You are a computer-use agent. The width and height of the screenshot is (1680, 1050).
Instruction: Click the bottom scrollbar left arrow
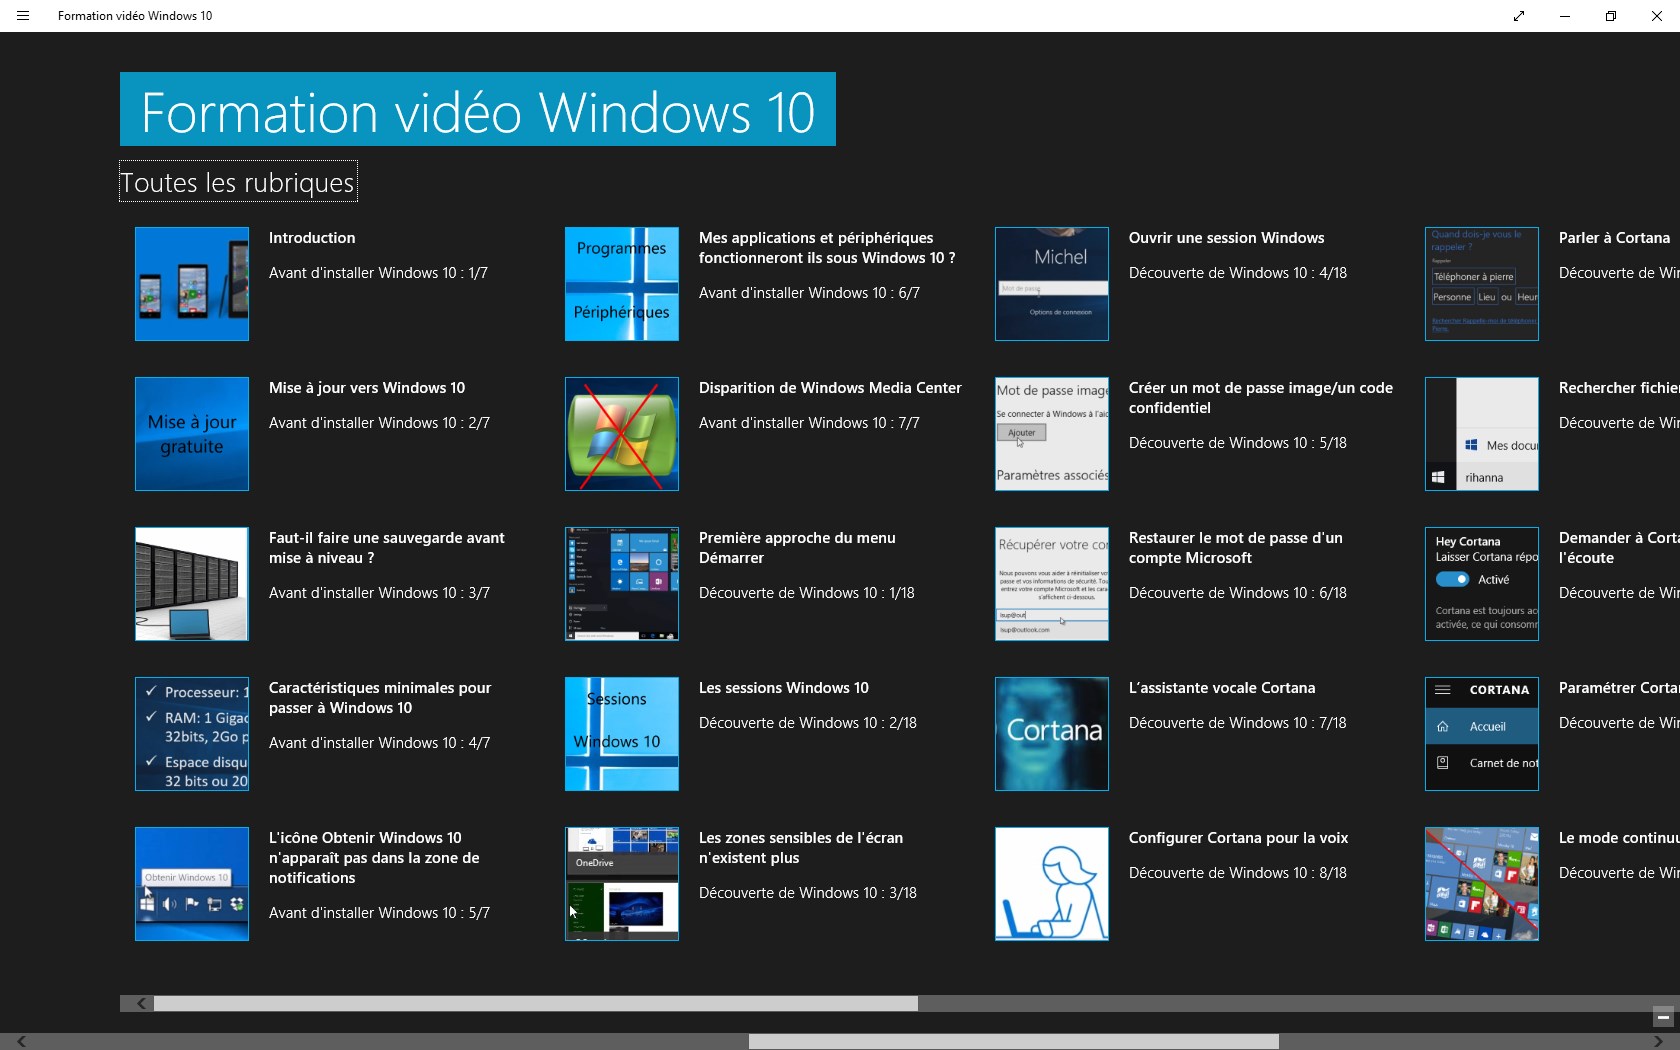[x=21, y=1042]
